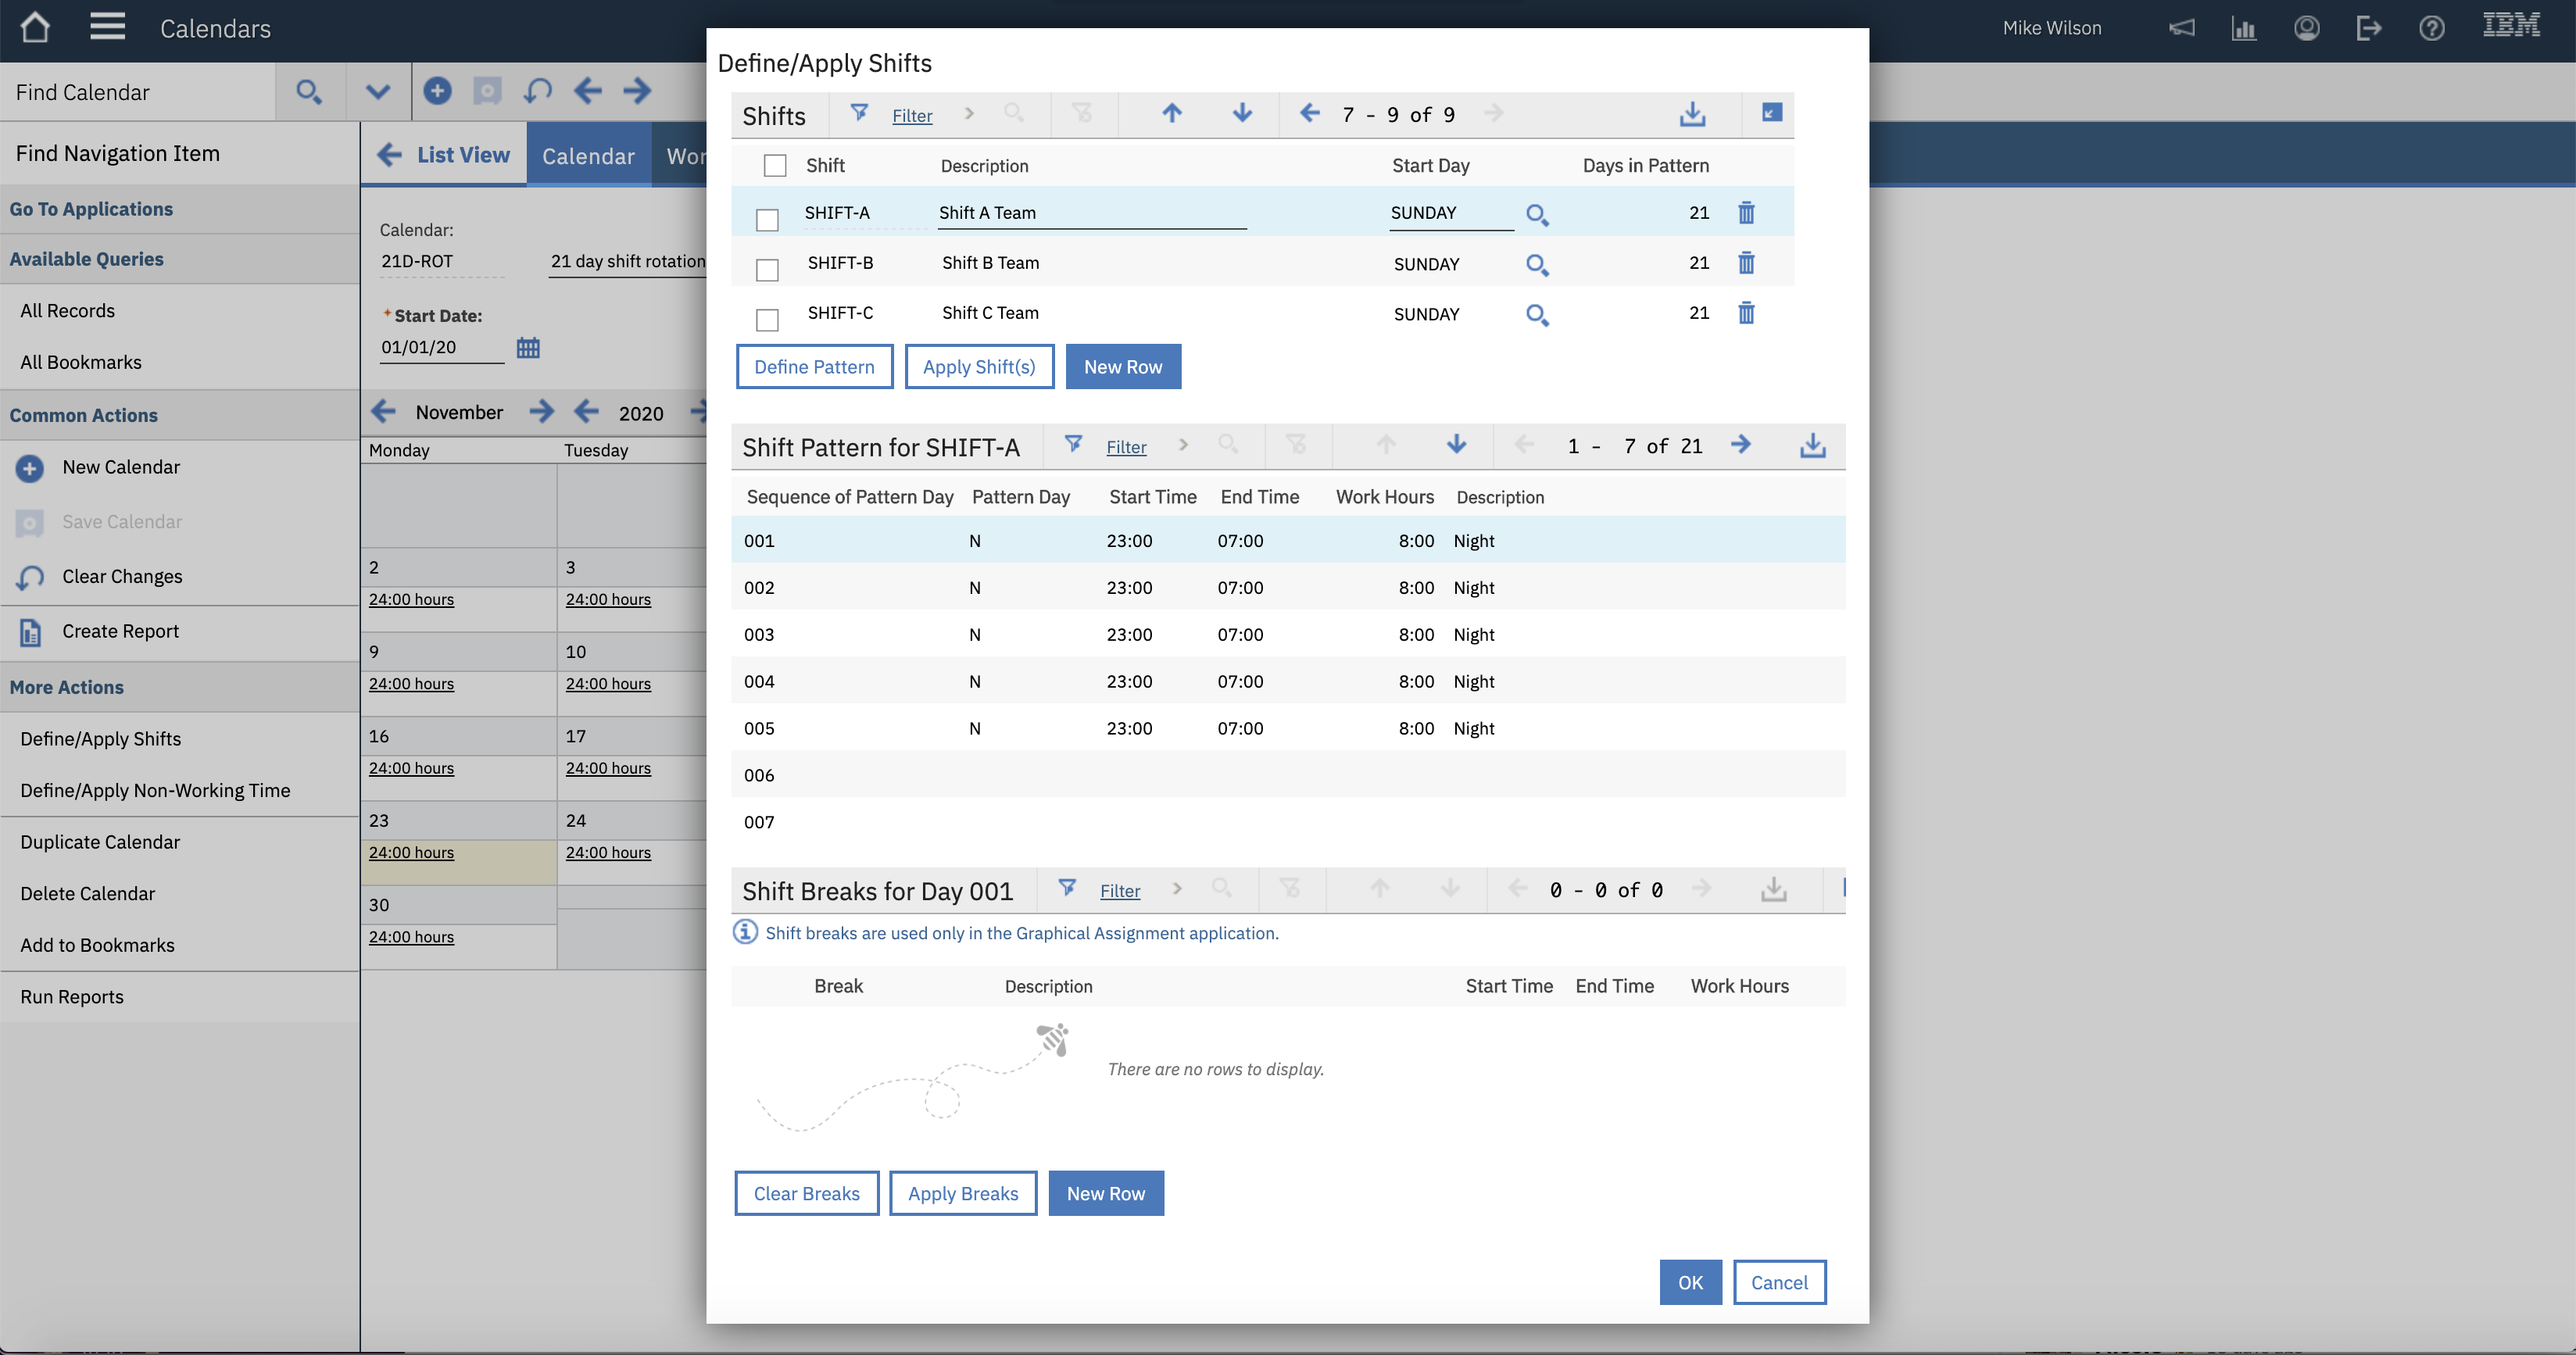Image resolution: width=2576 pixels, height=1355 pixels.
Task: Click the Home icon in header
Action: pyautogui.click(x=35, y=27)
